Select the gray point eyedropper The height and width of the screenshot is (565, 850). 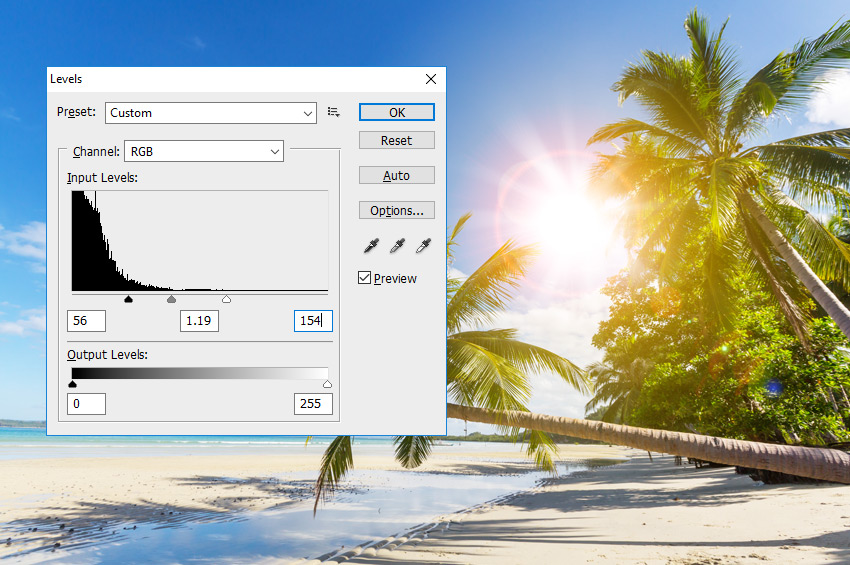click(x=397, y=246)
